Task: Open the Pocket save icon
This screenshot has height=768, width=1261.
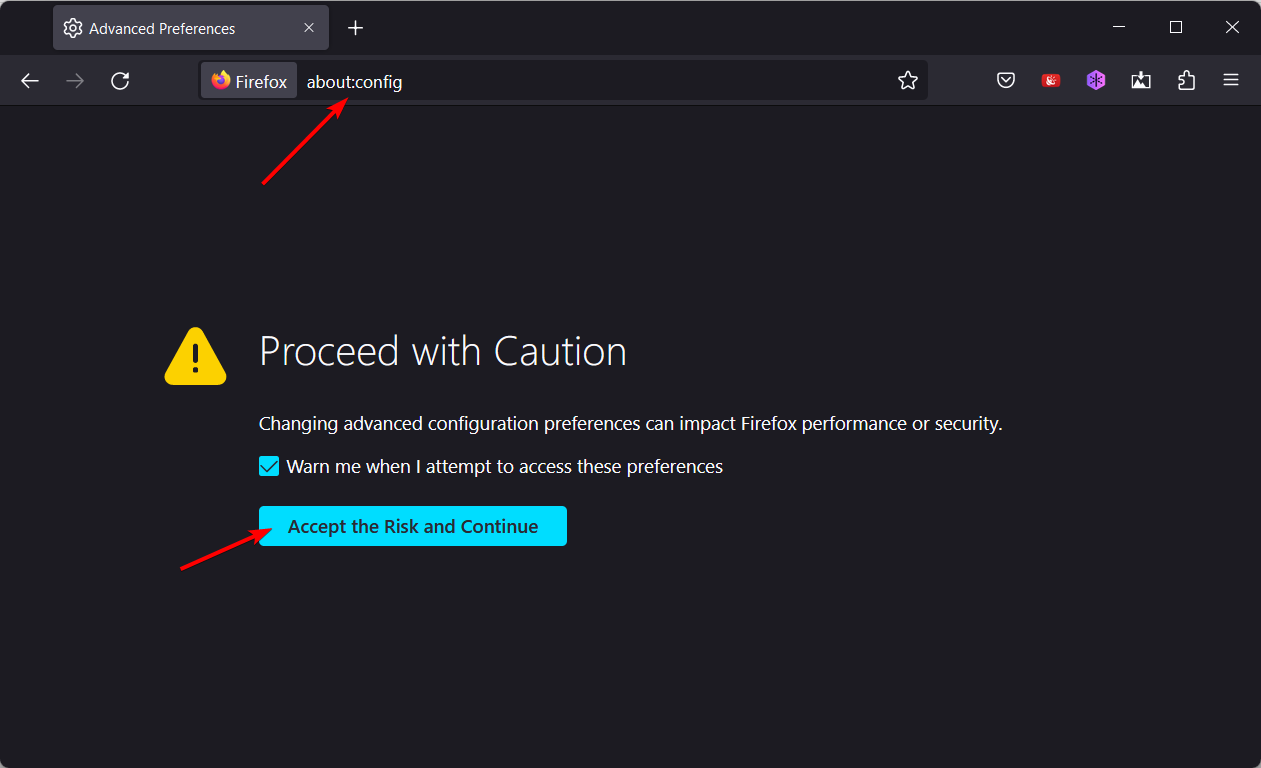Action: [1006, 81]
